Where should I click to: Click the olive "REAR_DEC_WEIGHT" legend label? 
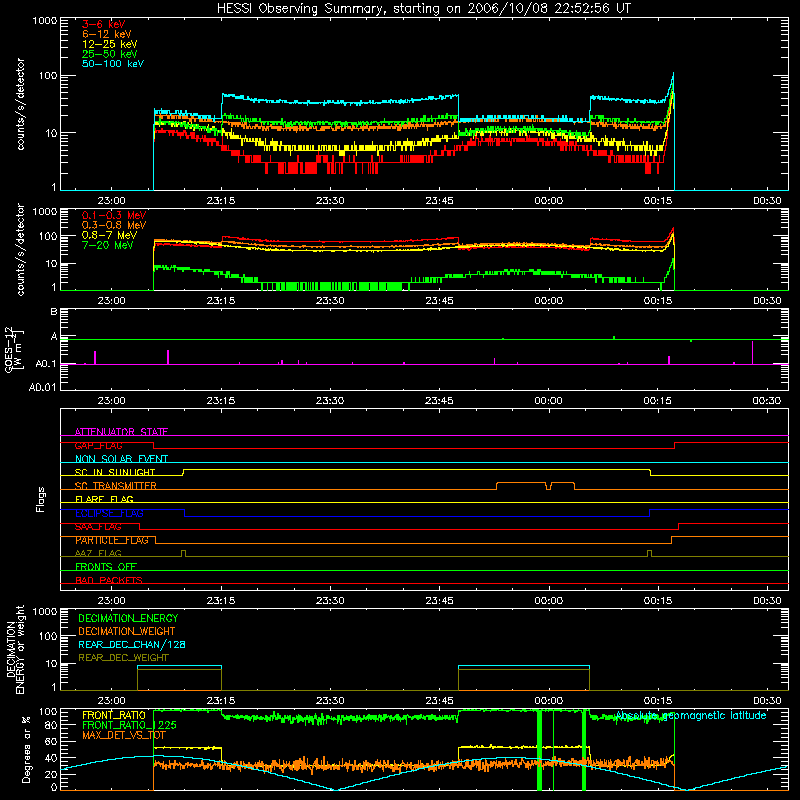coord(123,658)
